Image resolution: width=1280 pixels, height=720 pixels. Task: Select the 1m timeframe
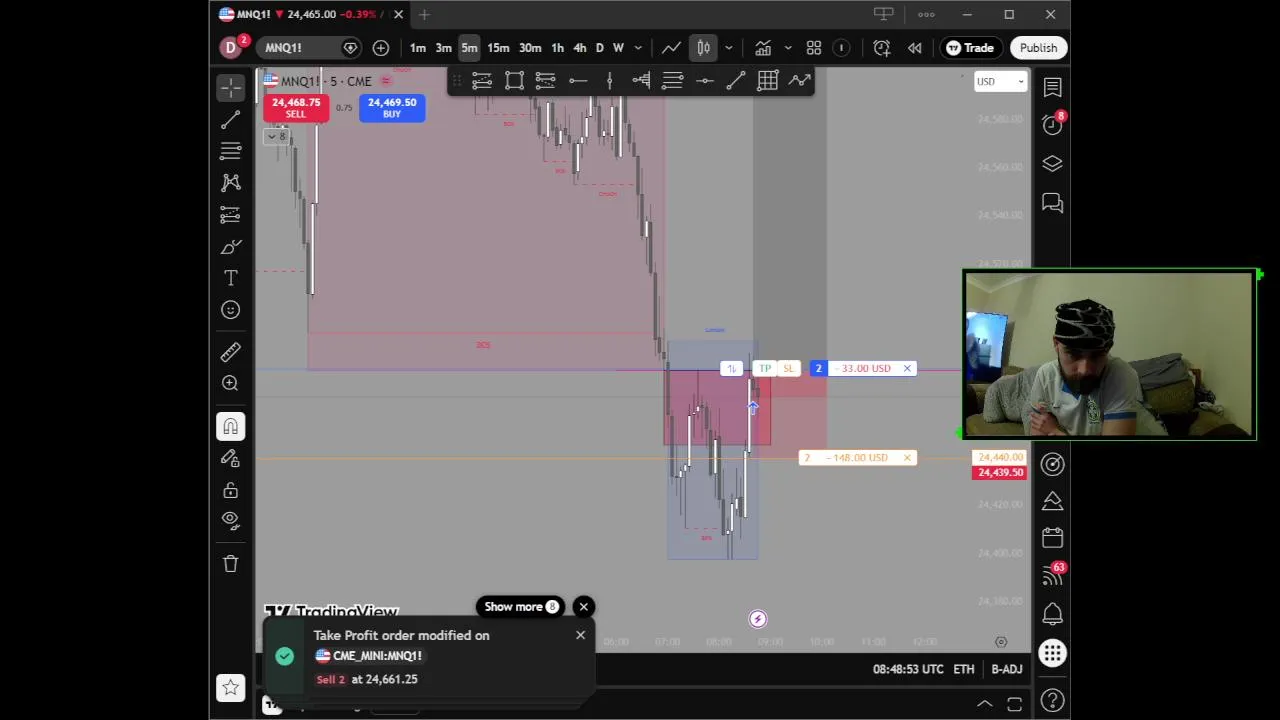pyautogui.click(x=418, y=48)
